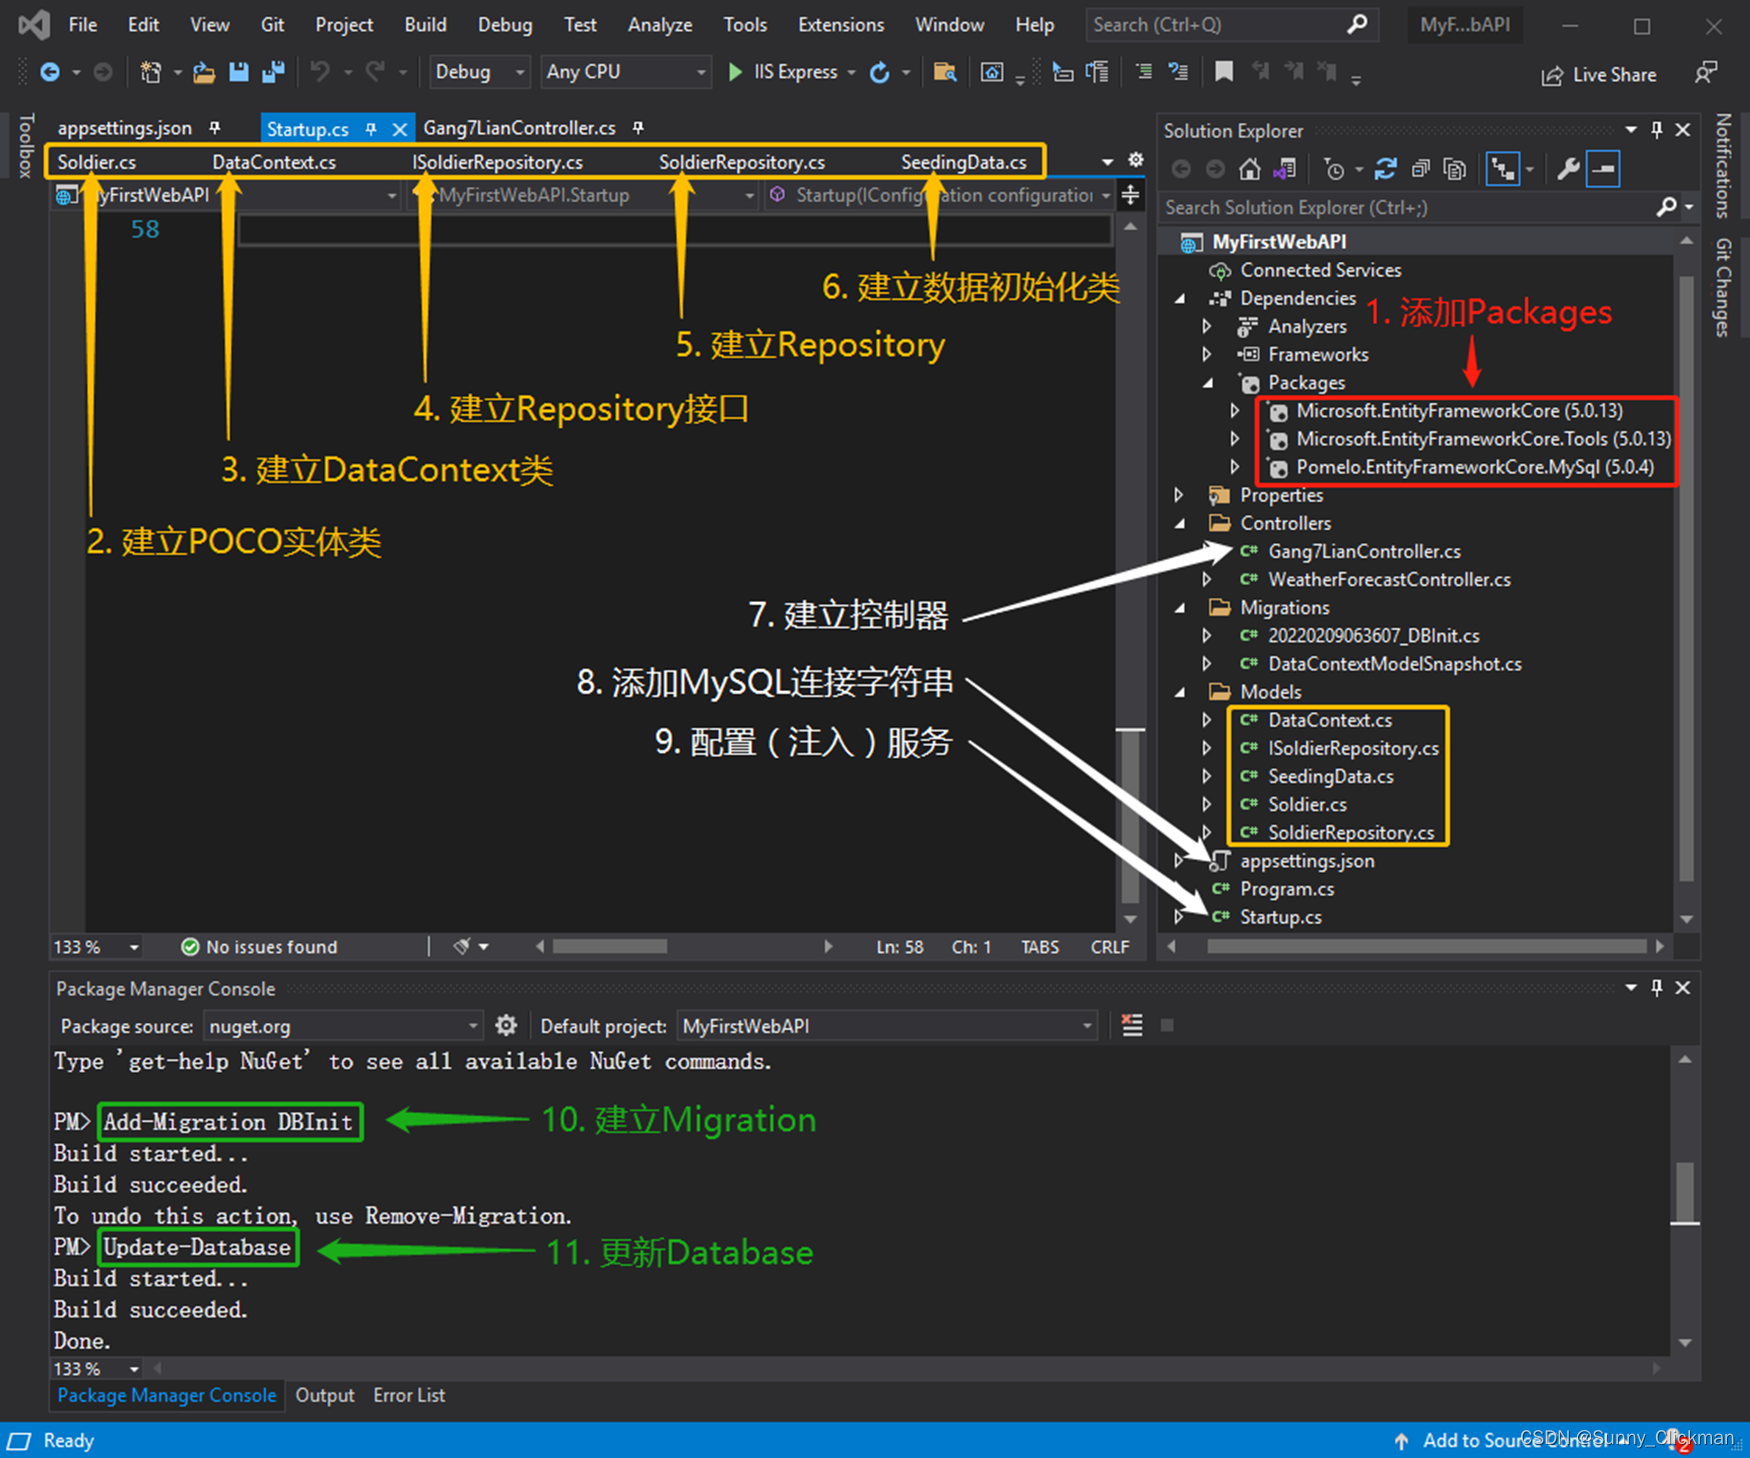Collapse the Packages node
This screenshot has width=1750, height=1458.
pos(1208,382)
